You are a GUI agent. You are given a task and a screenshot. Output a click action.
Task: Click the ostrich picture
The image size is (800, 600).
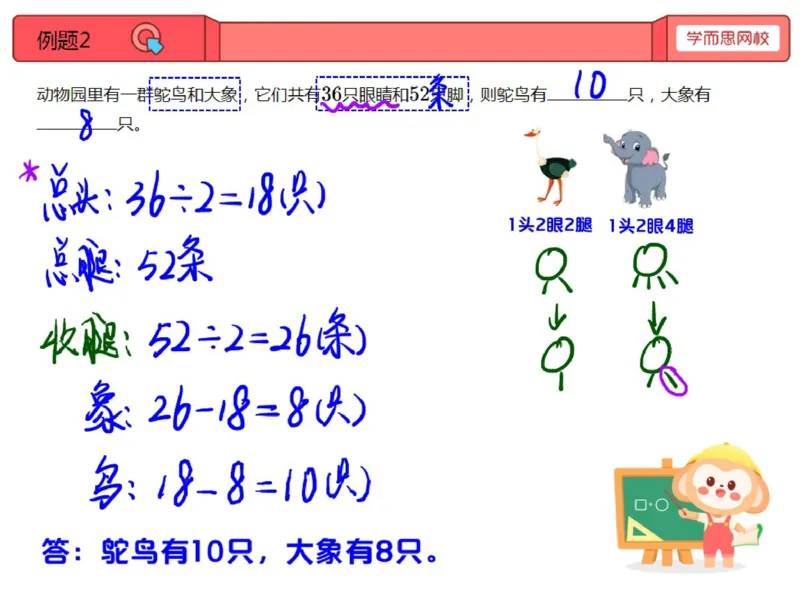(x=551, y=166)
